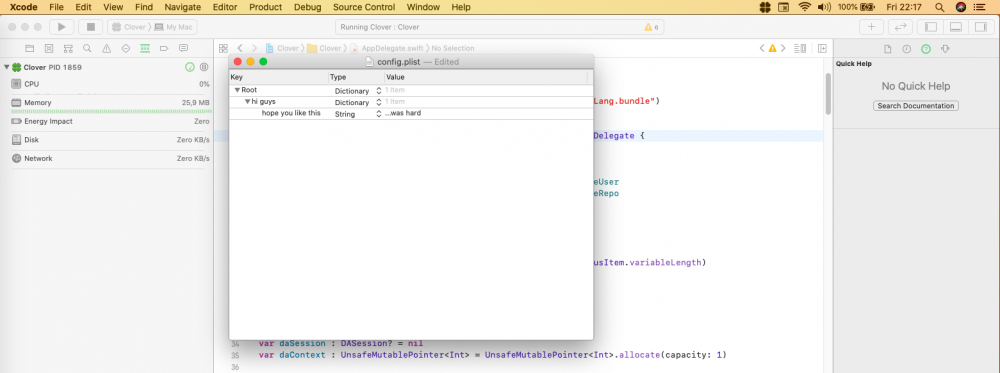The height and width of the screenshot is (373, 1000).
Task: Open the Library with plus button
Action: 871,27
